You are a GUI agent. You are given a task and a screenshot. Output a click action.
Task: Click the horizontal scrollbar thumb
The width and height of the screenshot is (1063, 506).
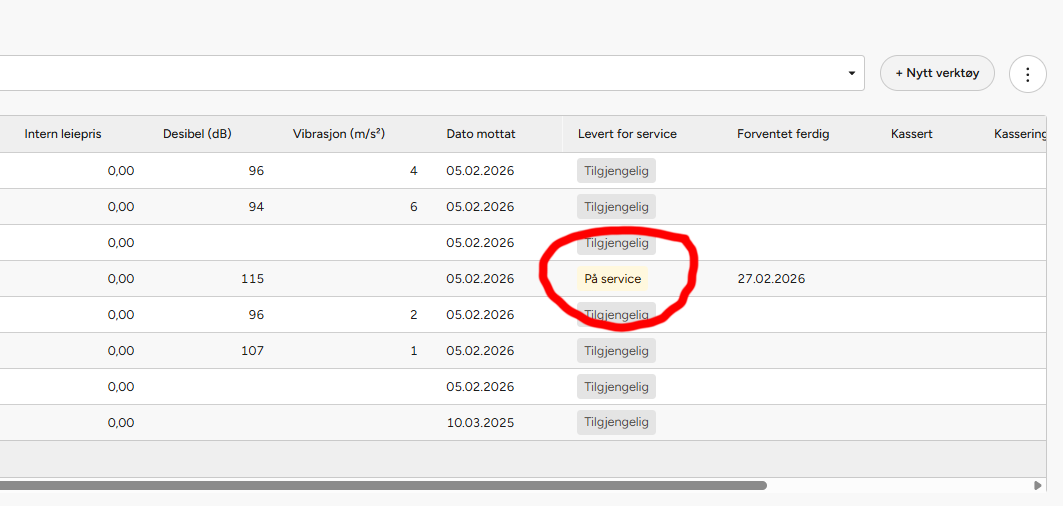(380, 486)
